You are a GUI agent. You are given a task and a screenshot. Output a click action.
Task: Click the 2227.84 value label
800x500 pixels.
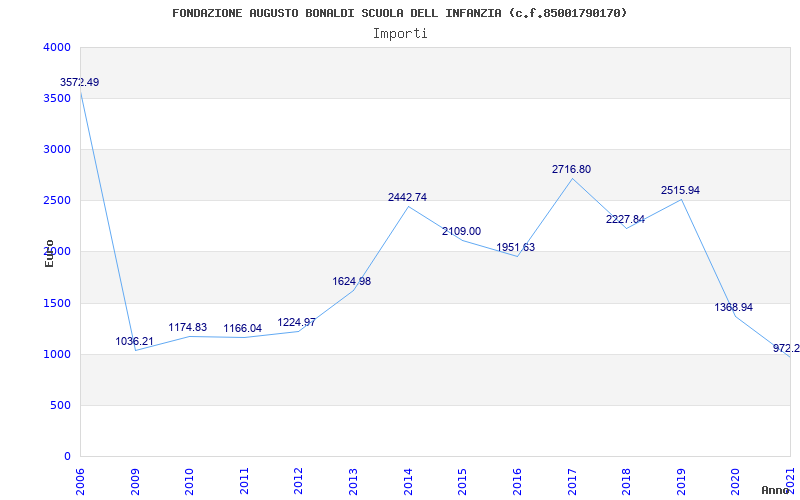click(626, 219)
